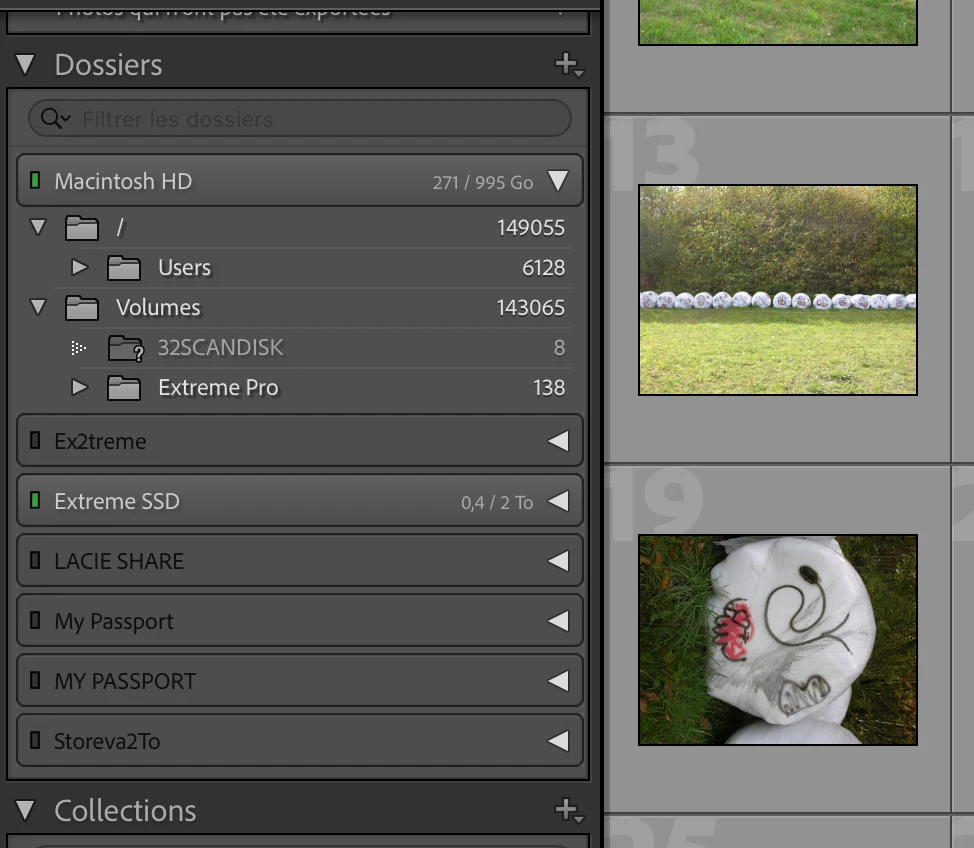The height and width of the screenshot is (848, 974).
Task: Expand the Ex2treme volume arrow
Action: coord(558,441)
